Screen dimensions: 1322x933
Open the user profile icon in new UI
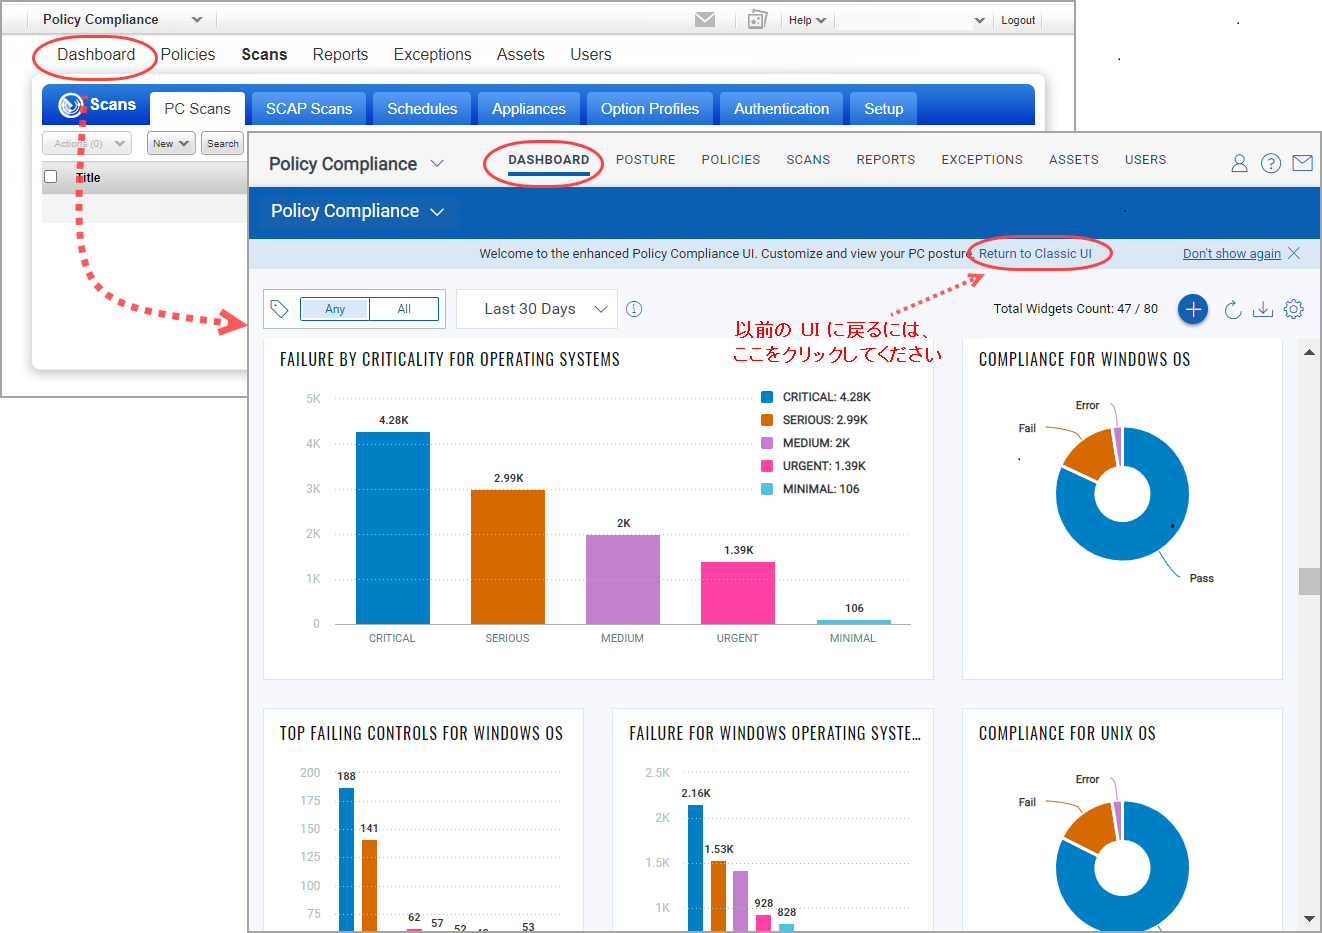click(1239, 163)
